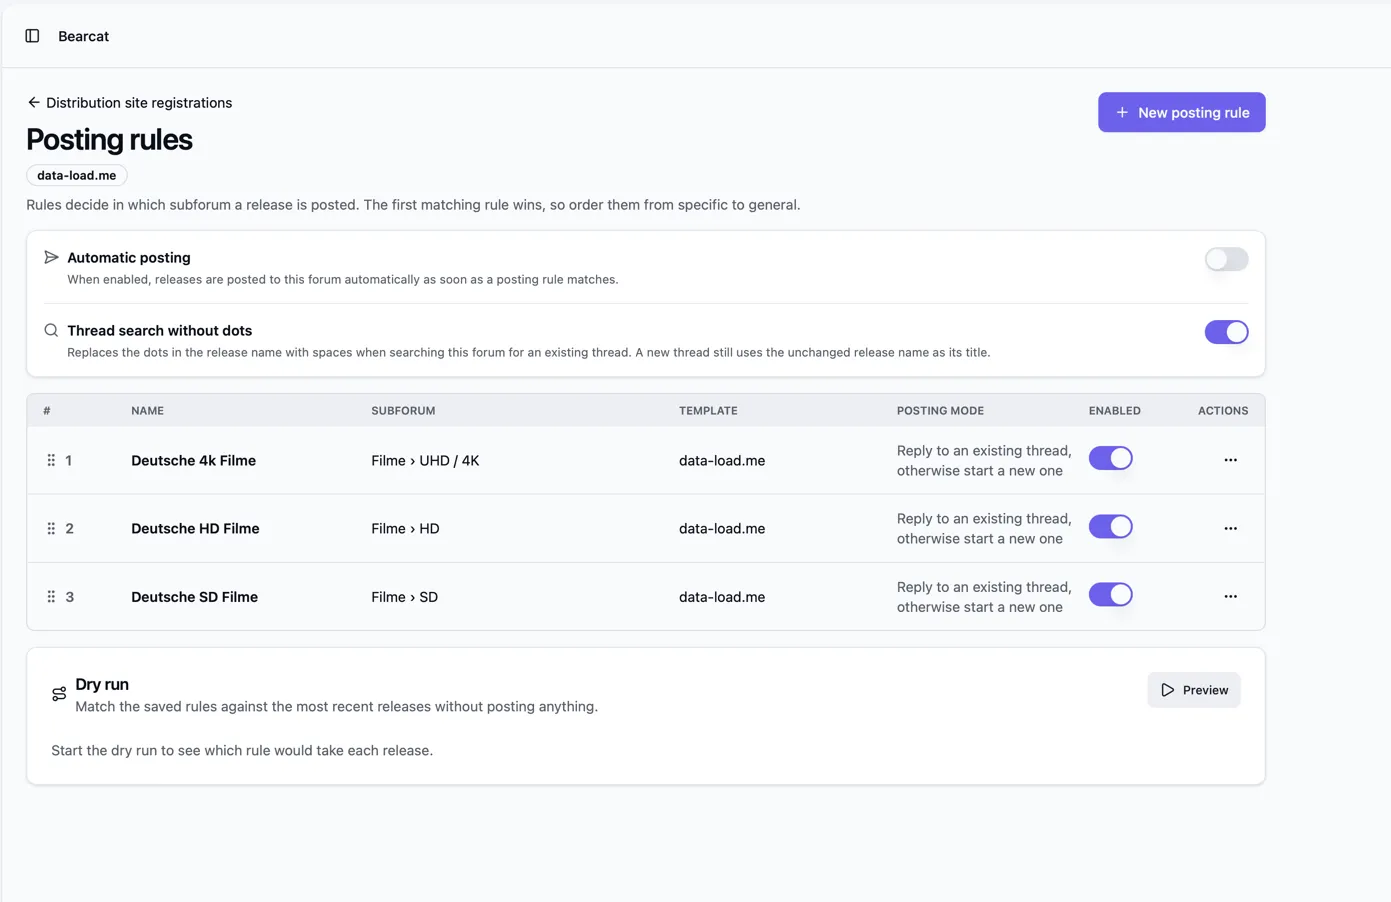Open actions menu for Deutsche 4k Filme

coord(1230,460)
